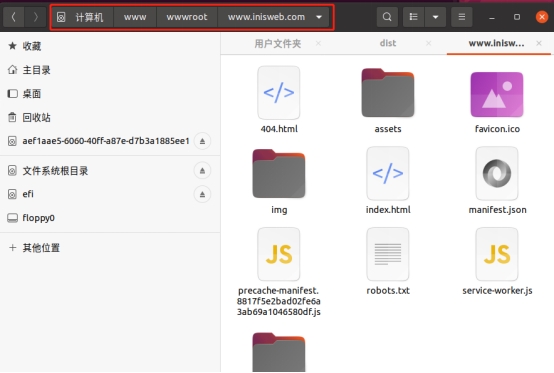The image size is (554, 373).
Task: Go back with the left arrow button
Action: point(13,17)
